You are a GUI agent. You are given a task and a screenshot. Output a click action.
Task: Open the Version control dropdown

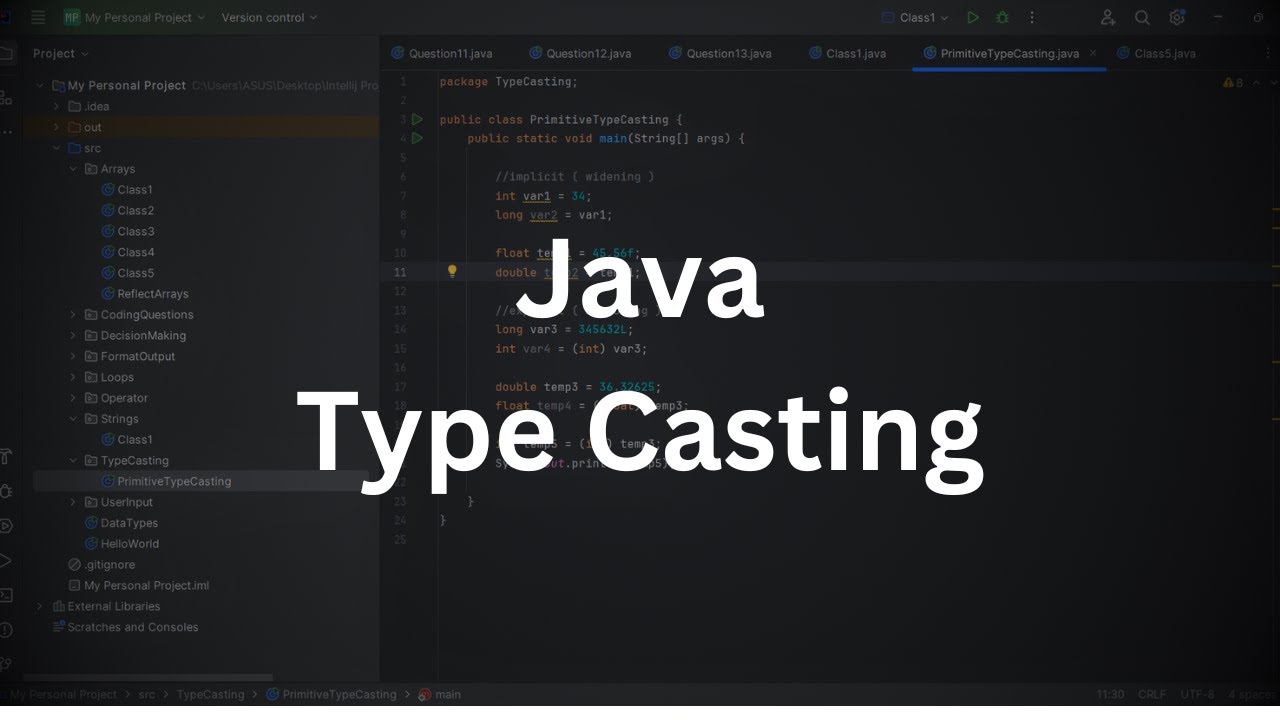coord(269,17)
